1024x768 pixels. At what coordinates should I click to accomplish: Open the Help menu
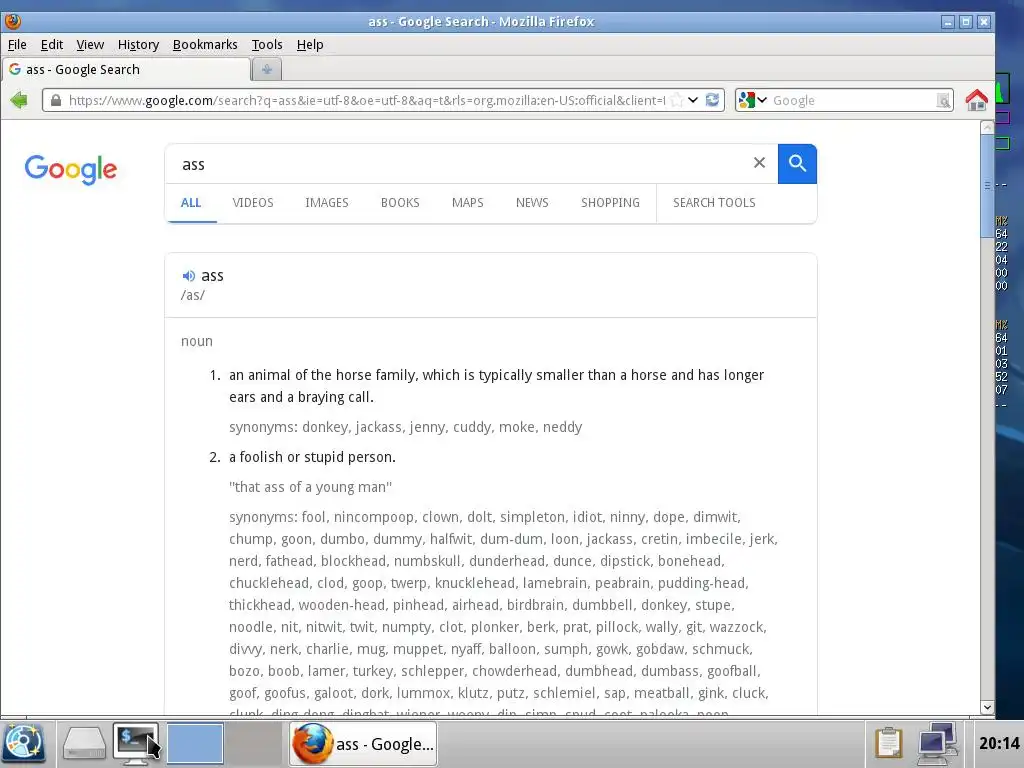pyautogui.click(x=310, y=44)
